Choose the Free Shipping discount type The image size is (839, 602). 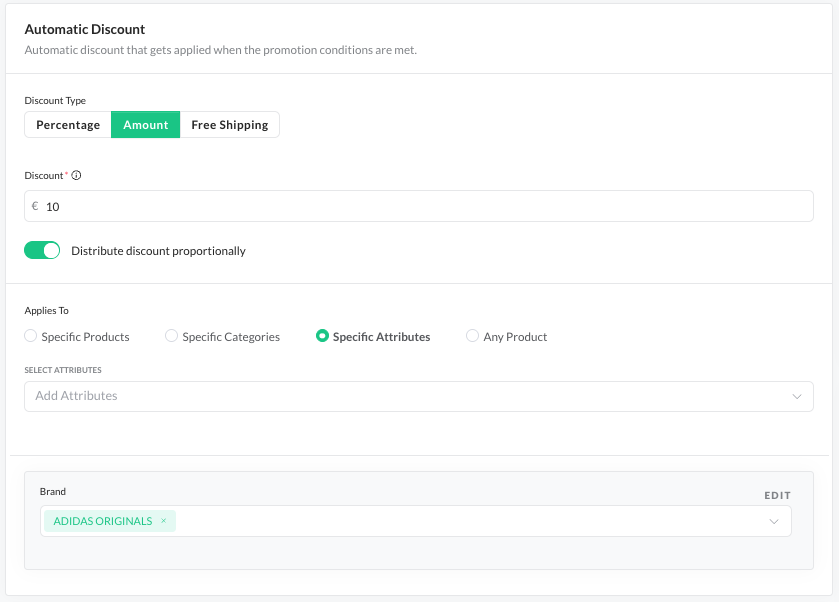point(230,125)
